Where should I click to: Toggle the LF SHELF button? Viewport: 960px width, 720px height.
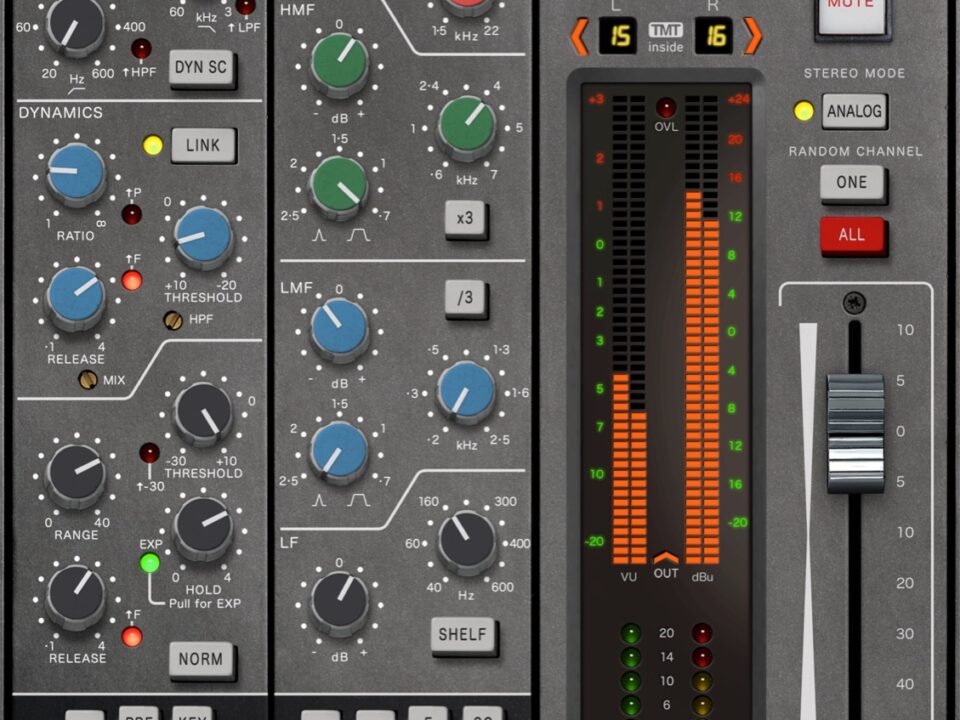[463, 635]
